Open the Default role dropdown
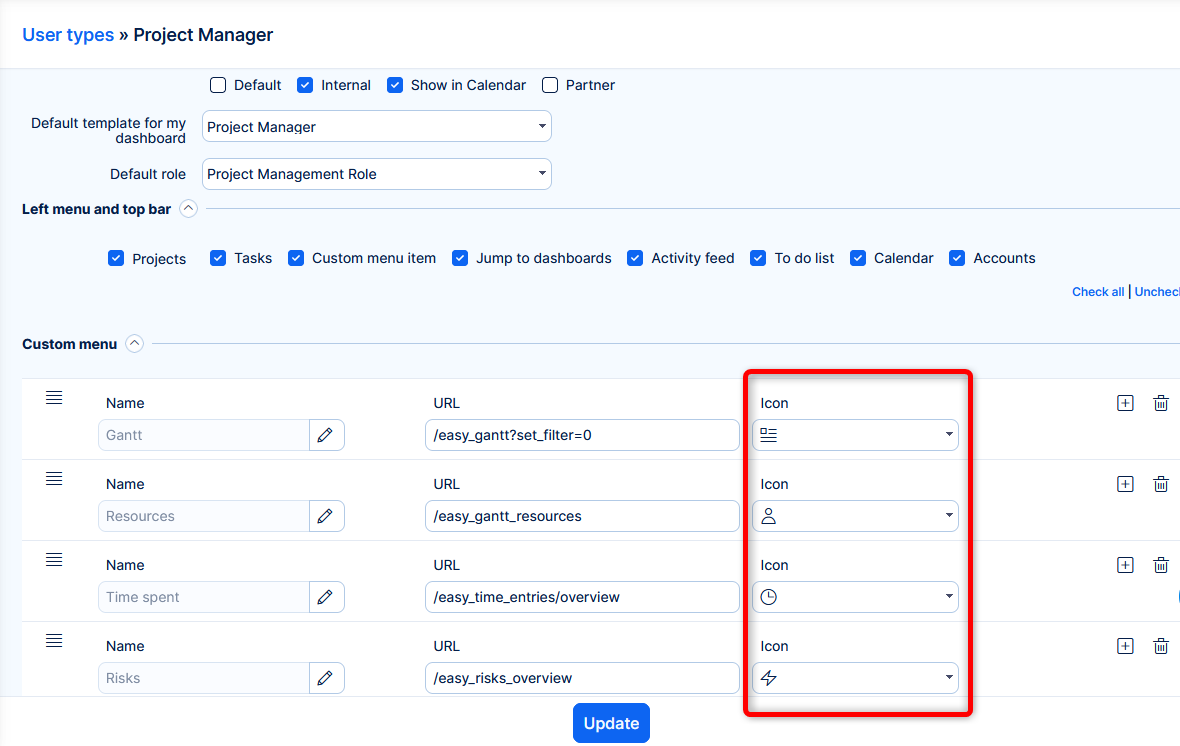The width and height of the screenshot is (1180, 746). pos(376,174)
